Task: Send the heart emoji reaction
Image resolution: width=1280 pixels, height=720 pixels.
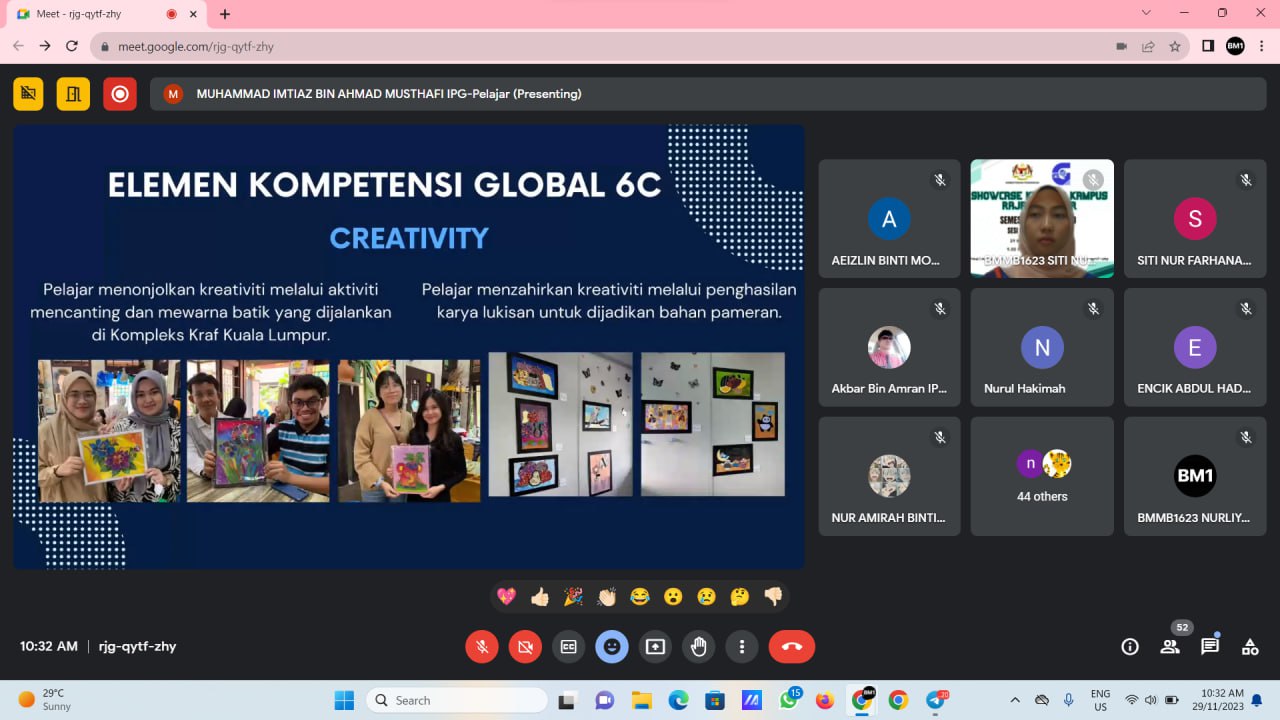Action: [507, 597]
